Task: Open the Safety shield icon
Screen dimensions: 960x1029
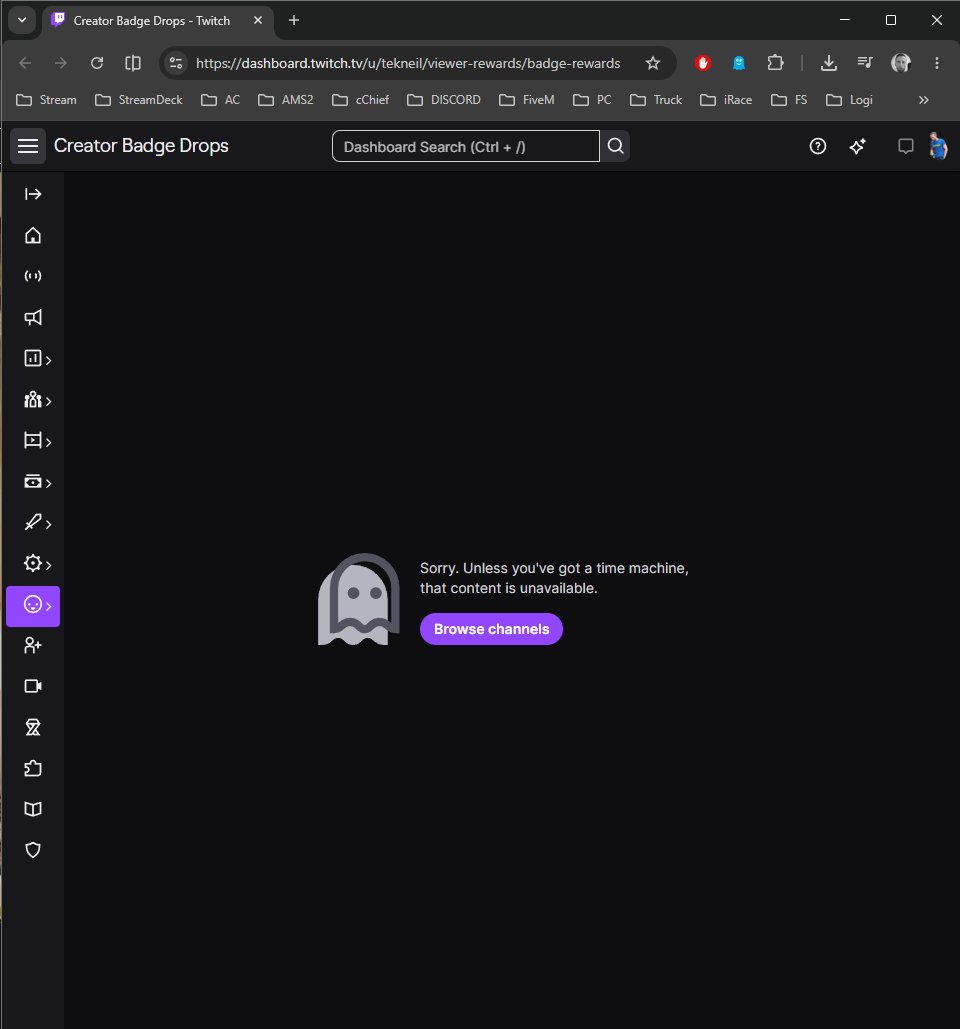Action: [x=33, y=850]
